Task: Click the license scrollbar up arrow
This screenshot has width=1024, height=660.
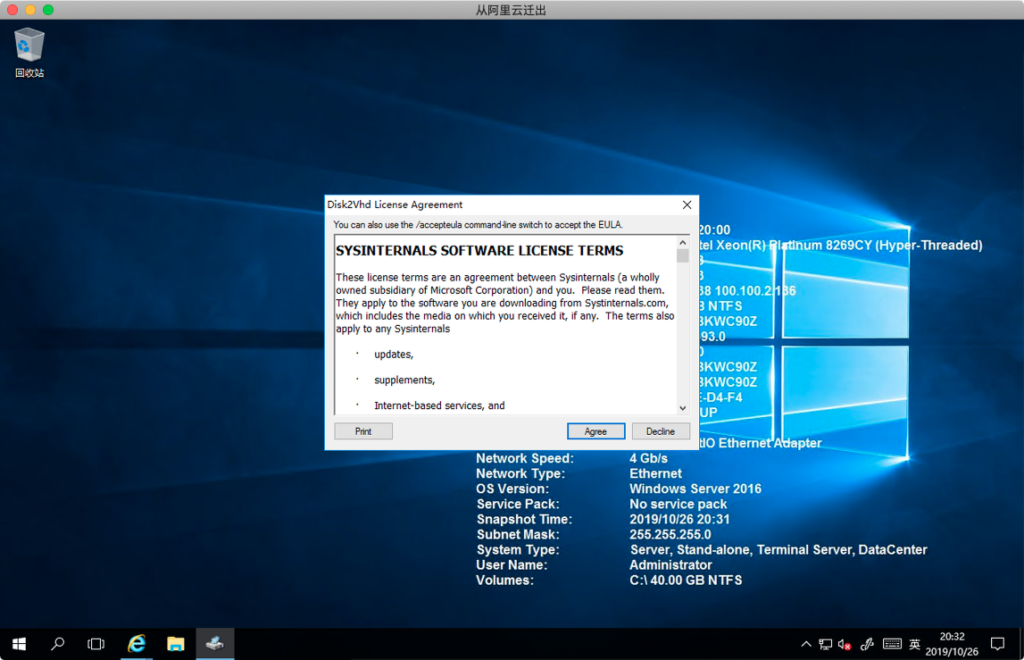Action: pos(683,243)
